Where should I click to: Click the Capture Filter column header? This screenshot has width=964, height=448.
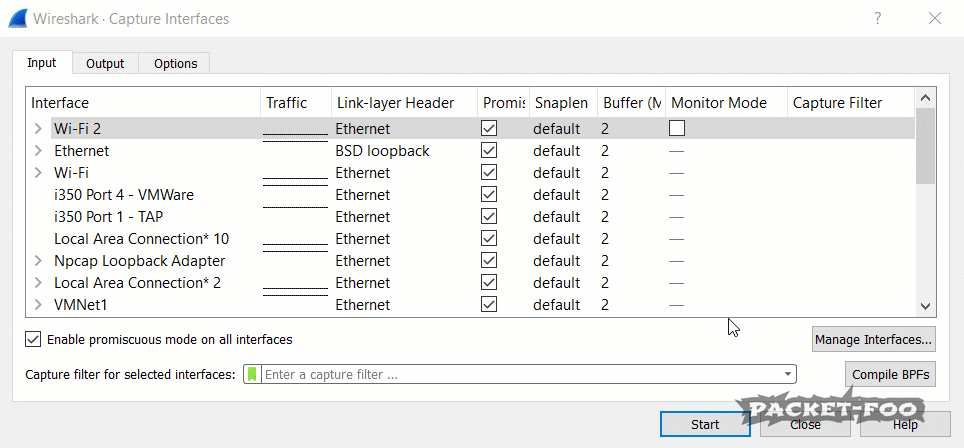[851, 103]
